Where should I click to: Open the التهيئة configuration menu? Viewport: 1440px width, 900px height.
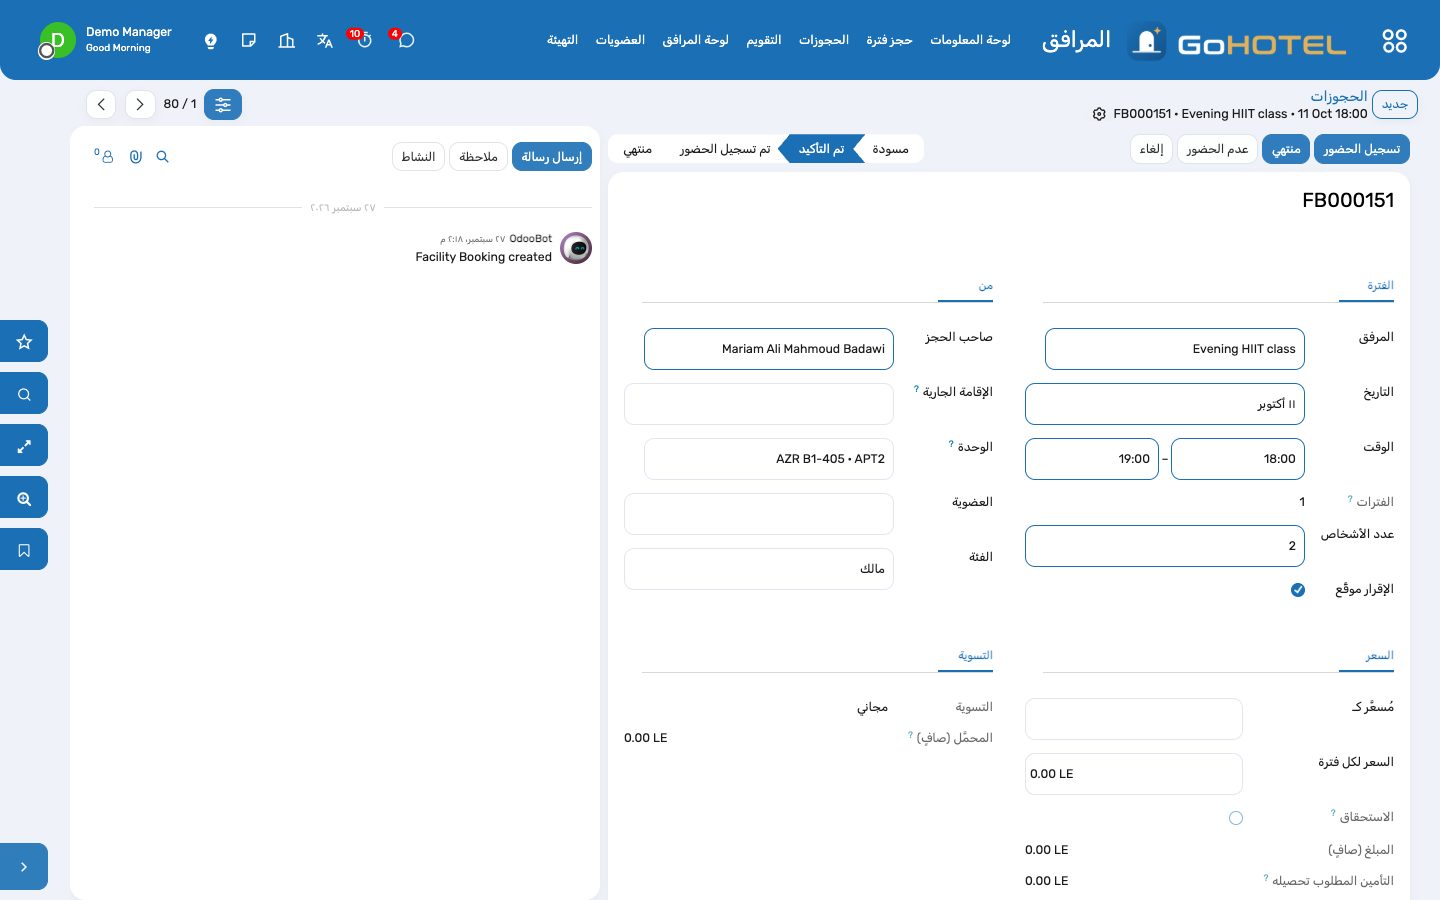(562, 40)
